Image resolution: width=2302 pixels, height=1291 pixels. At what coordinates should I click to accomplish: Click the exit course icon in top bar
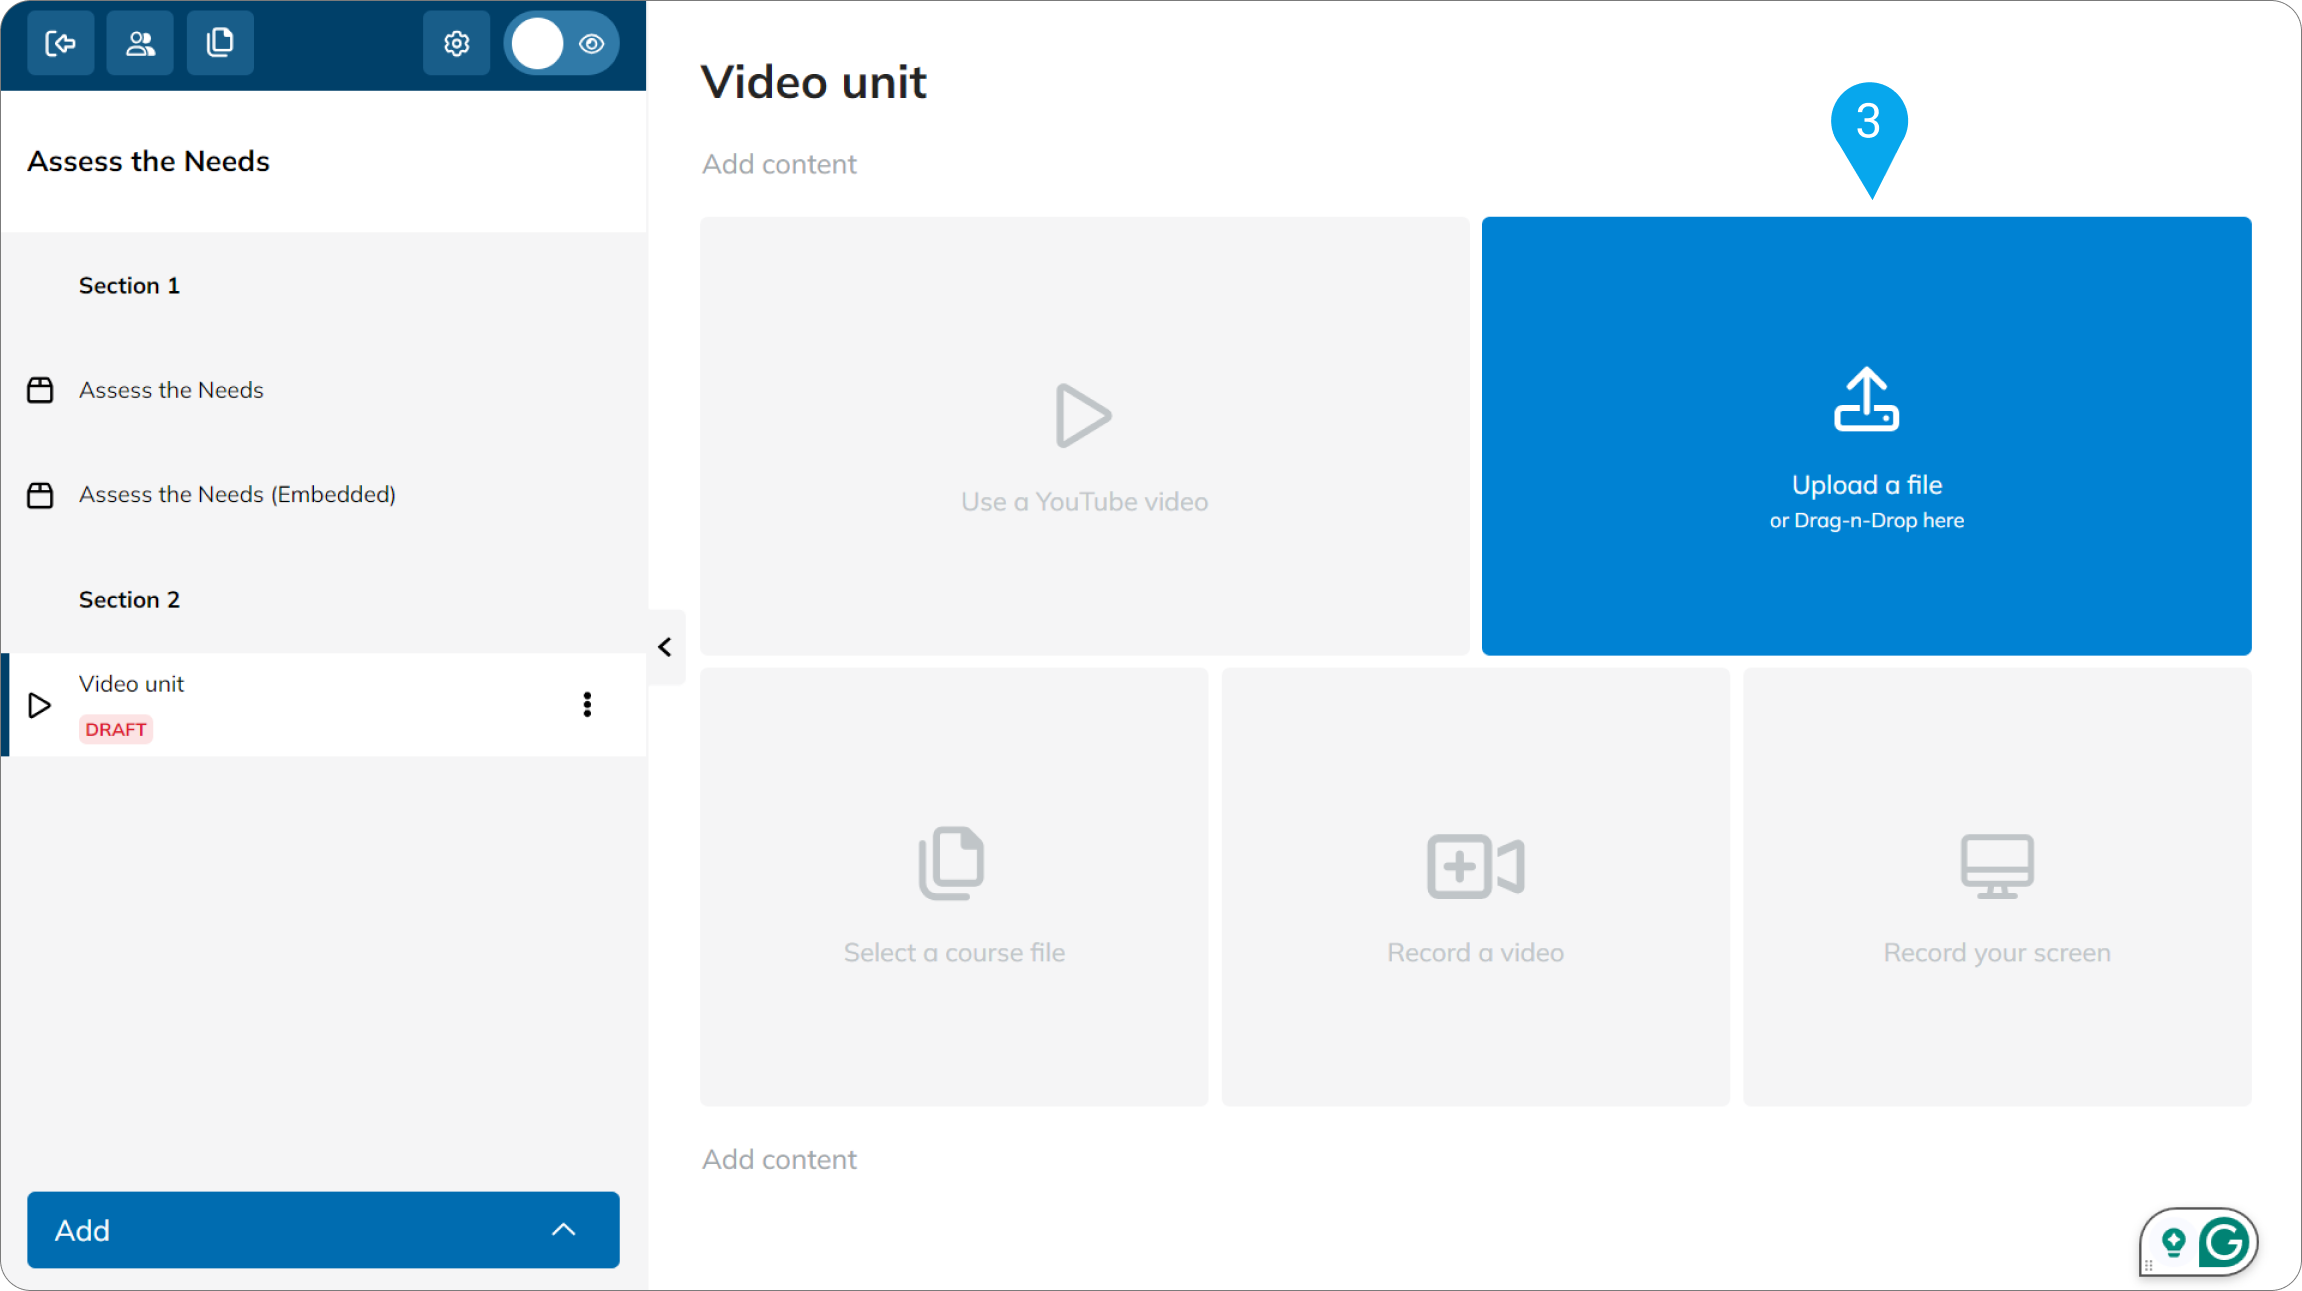61,43
